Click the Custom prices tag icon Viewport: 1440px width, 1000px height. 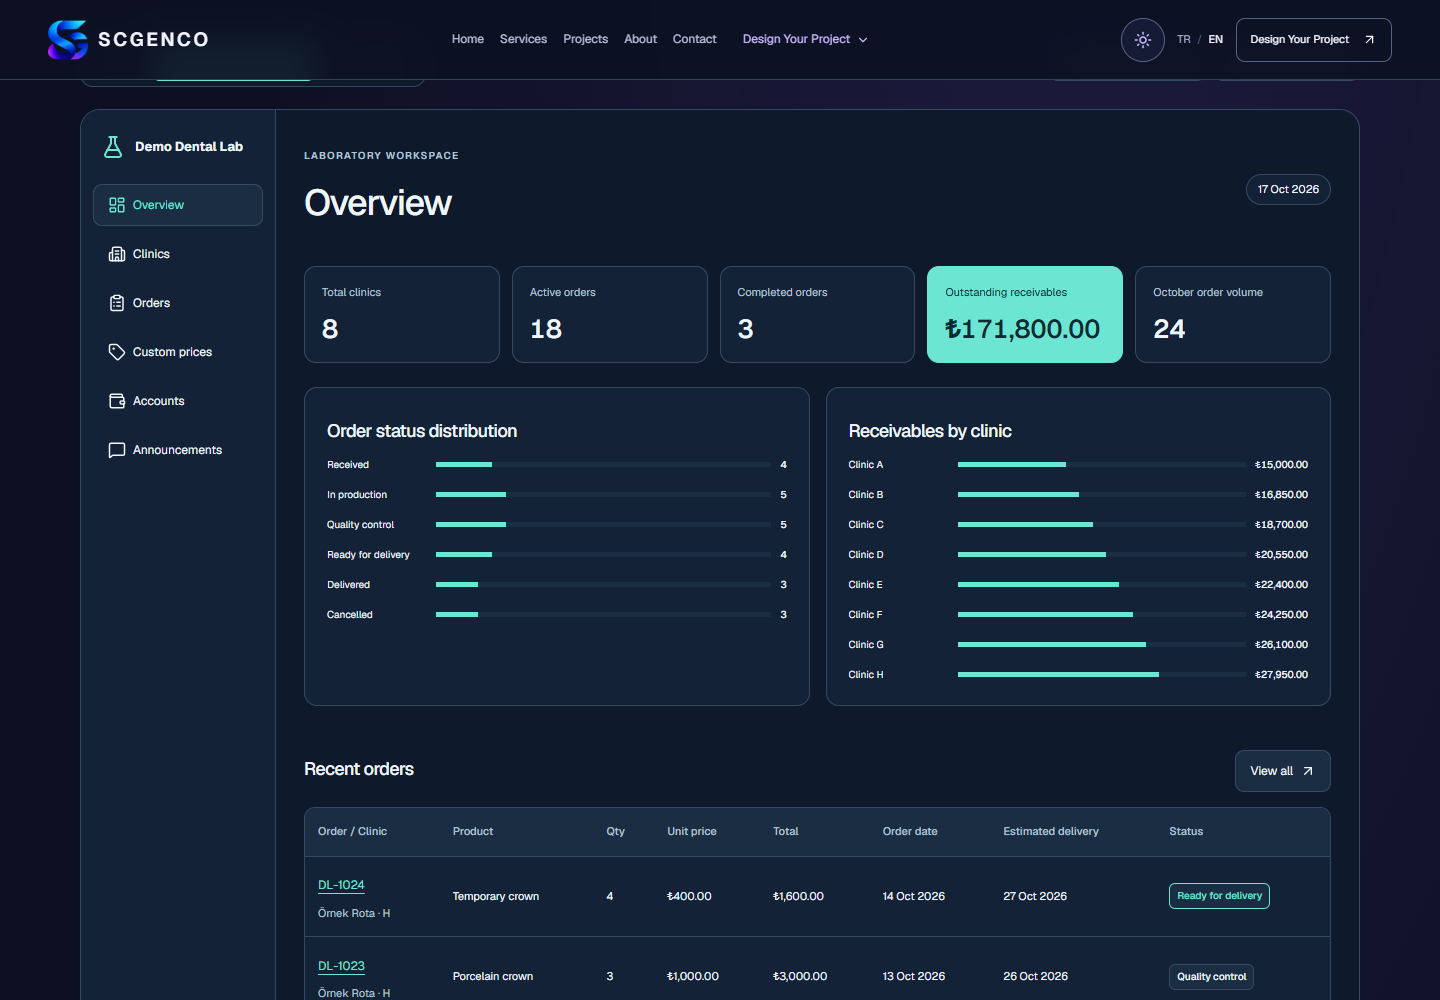point(117,352)
